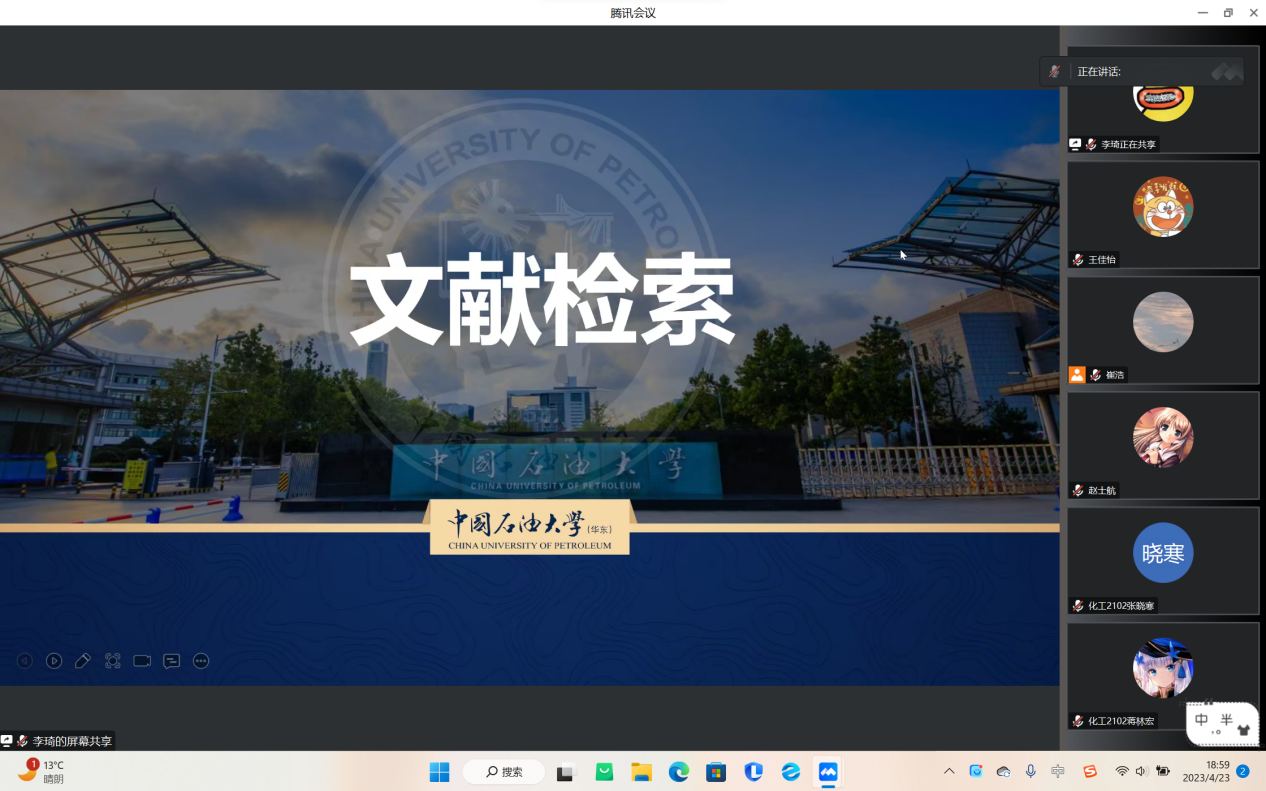Image resolution: width=1266 pixels, height=791 pixels.
Task: Click the focus frame icon in slide toolbar
Action: [113, 661]
